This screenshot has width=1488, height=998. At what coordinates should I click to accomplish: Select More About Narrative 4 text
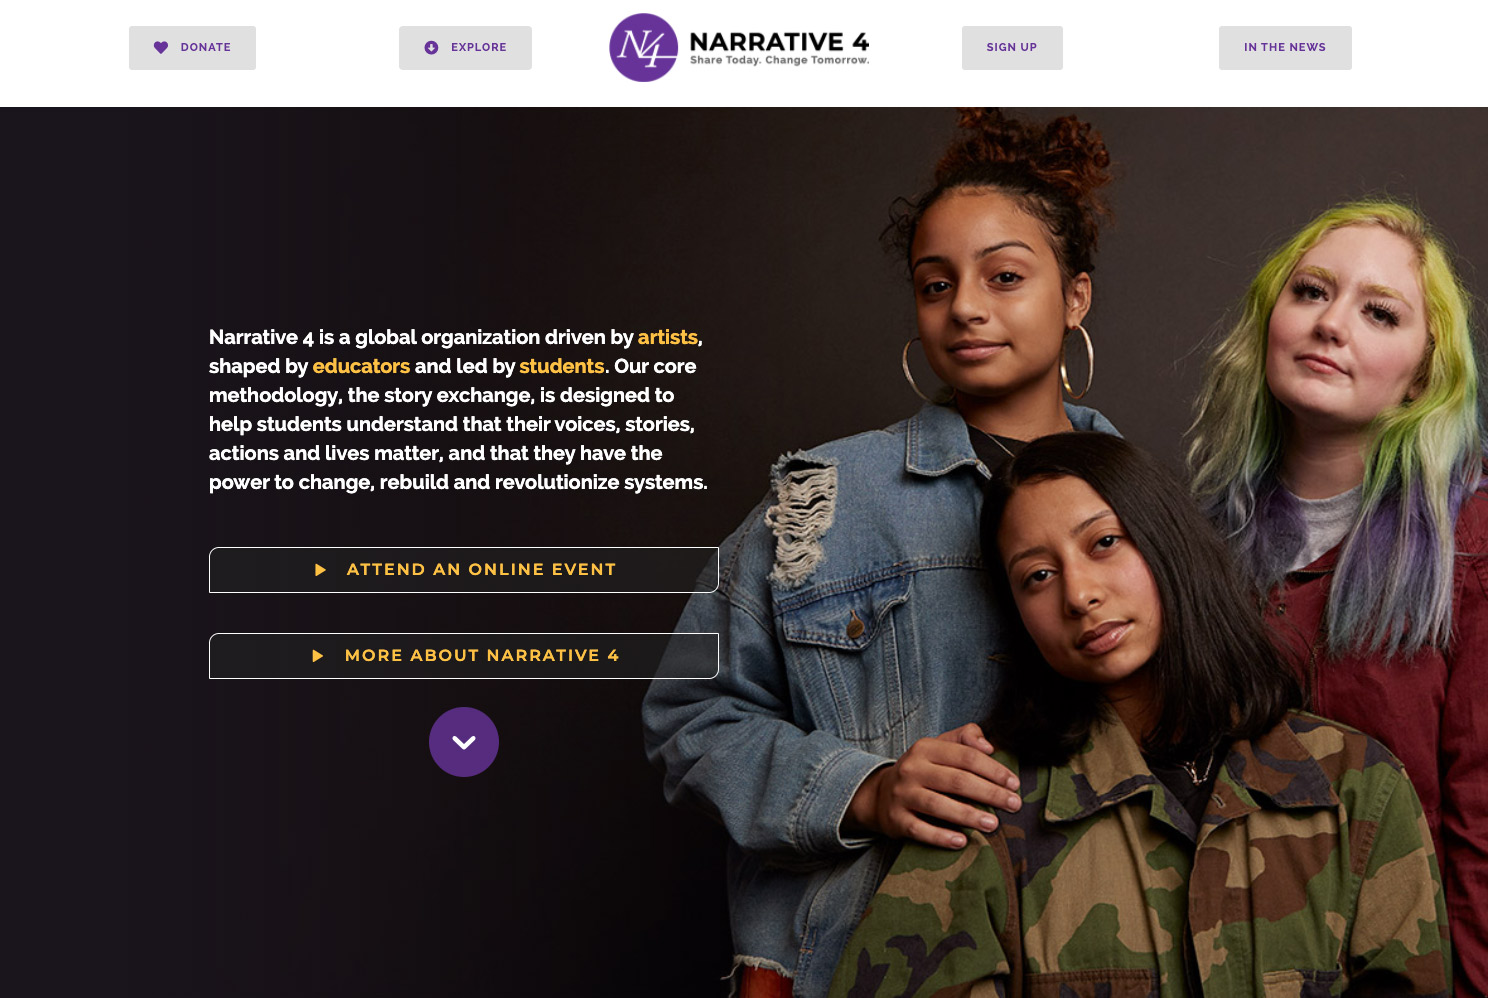(x=482, y=655)
